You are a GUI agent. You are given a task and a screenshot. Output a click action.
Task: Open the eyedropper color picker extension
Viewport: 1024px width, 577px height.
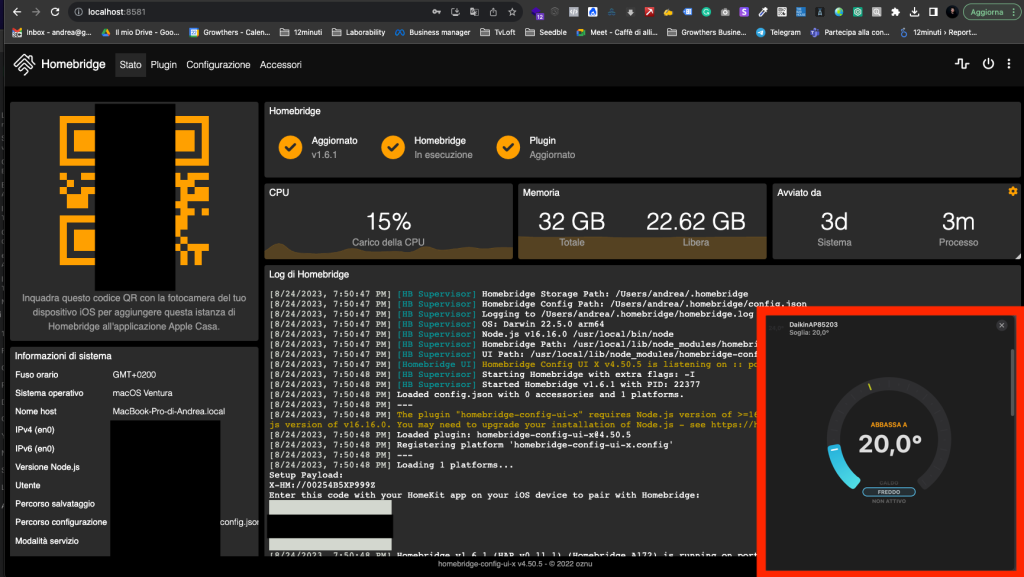click(x=763, y=12)
